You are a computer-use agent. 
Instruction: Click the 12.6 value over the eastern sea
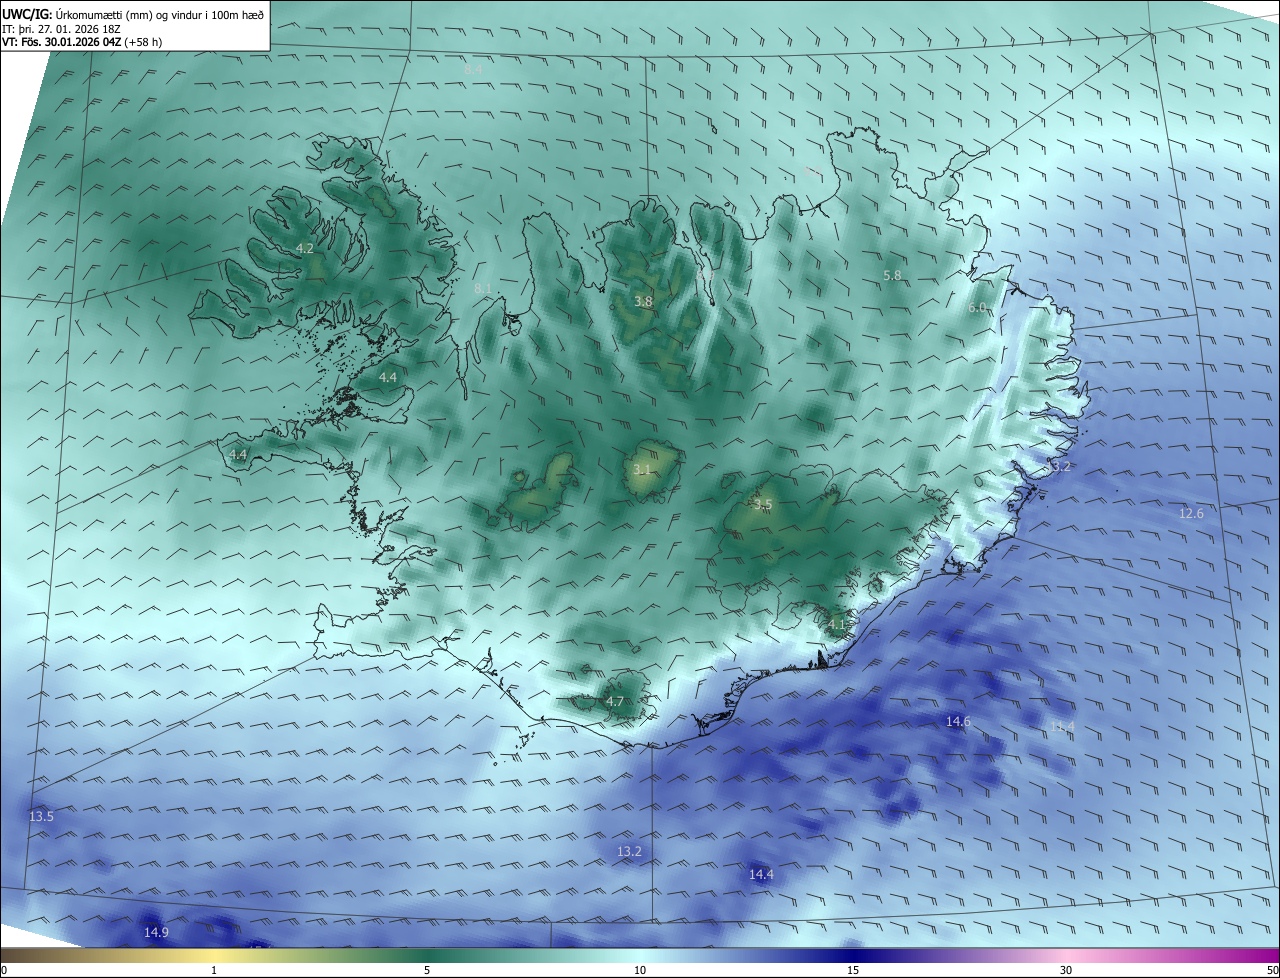click(1191, 513)
